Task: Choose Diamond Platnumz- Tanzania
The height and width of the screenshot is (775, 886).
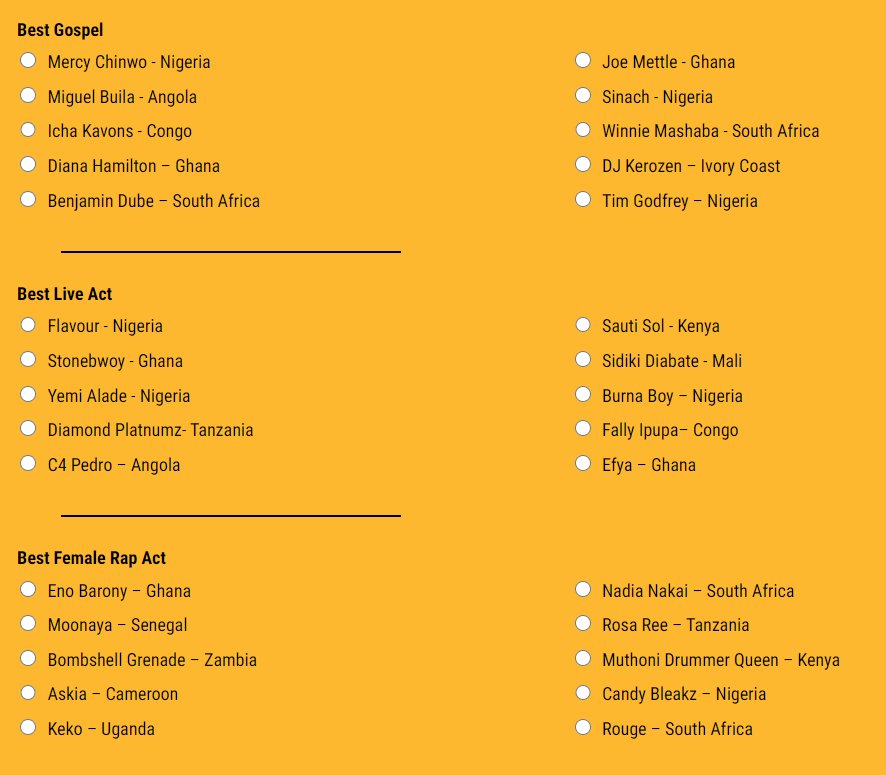Action: (x=28, y=429)
